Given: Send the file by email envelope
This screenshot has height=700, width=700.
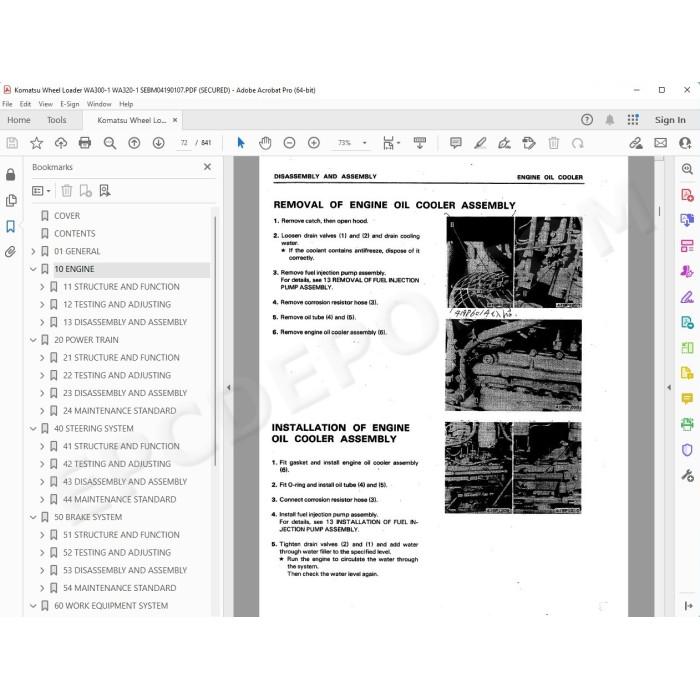Looking at the screenshot, I should click(661, 143).
